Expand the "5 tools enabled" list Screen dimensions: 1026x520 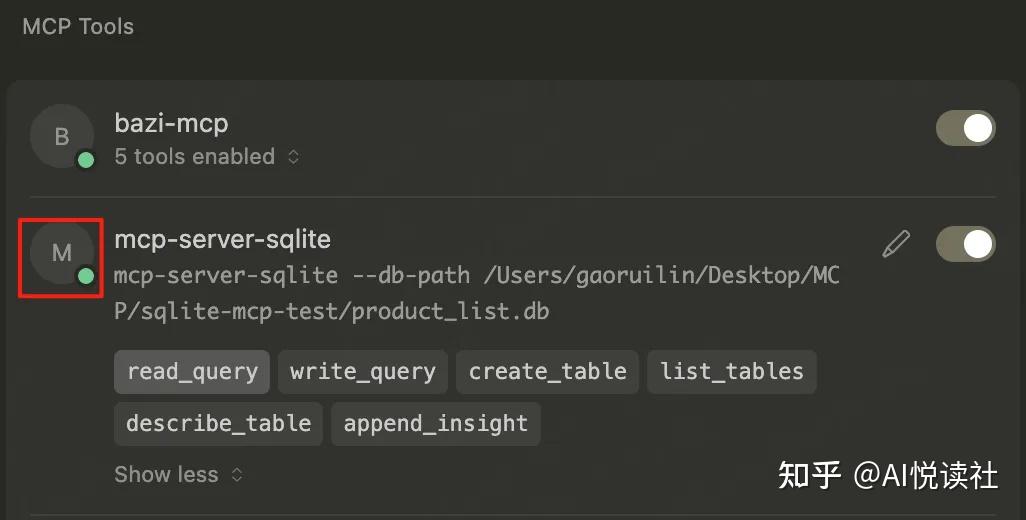pyautogui.click(x=206, y=157)
